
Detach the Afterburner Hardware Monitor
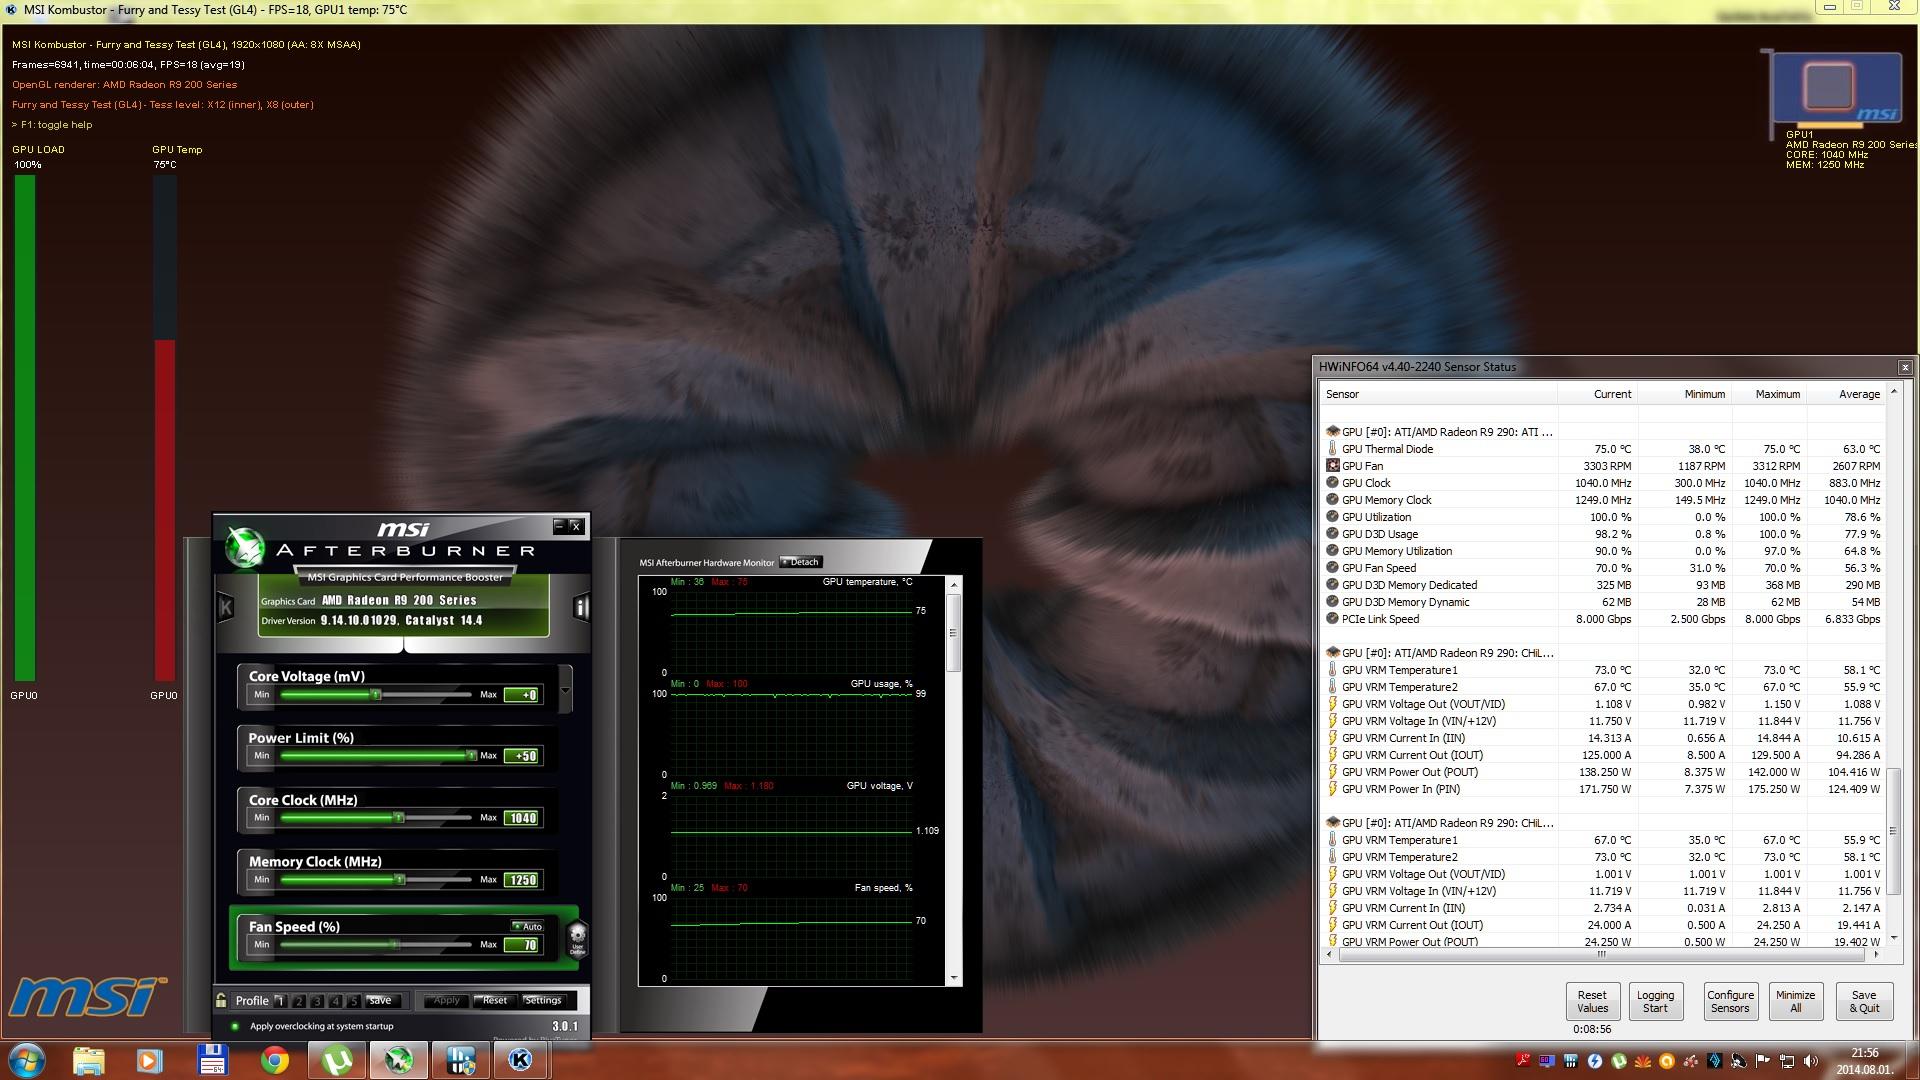(801, 562)
